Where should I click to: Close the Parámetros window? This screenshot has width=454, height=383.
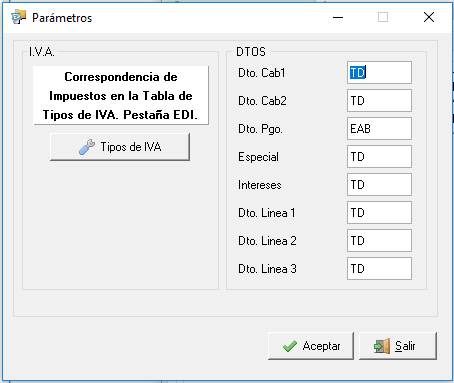(429, 17)
